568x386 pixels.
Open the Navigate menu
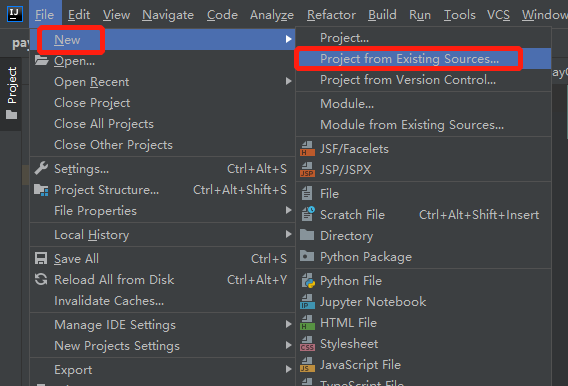[168, 14]
